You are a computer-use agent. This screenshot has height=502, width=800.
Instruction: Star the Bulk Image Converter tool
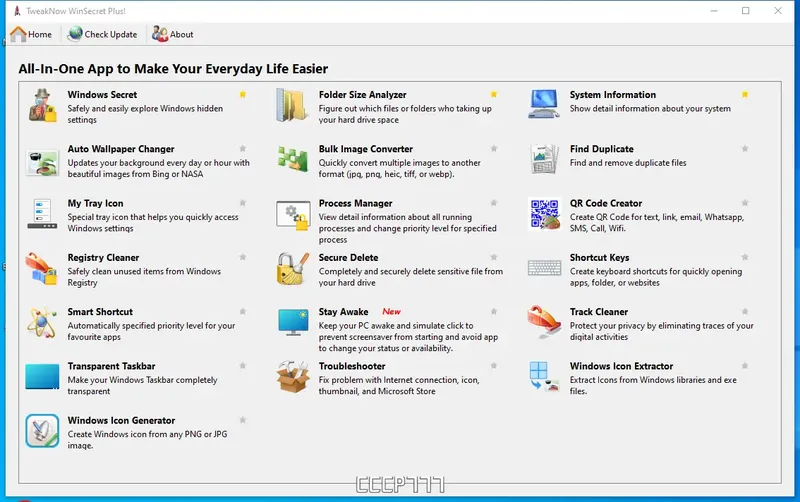point(494,148)
